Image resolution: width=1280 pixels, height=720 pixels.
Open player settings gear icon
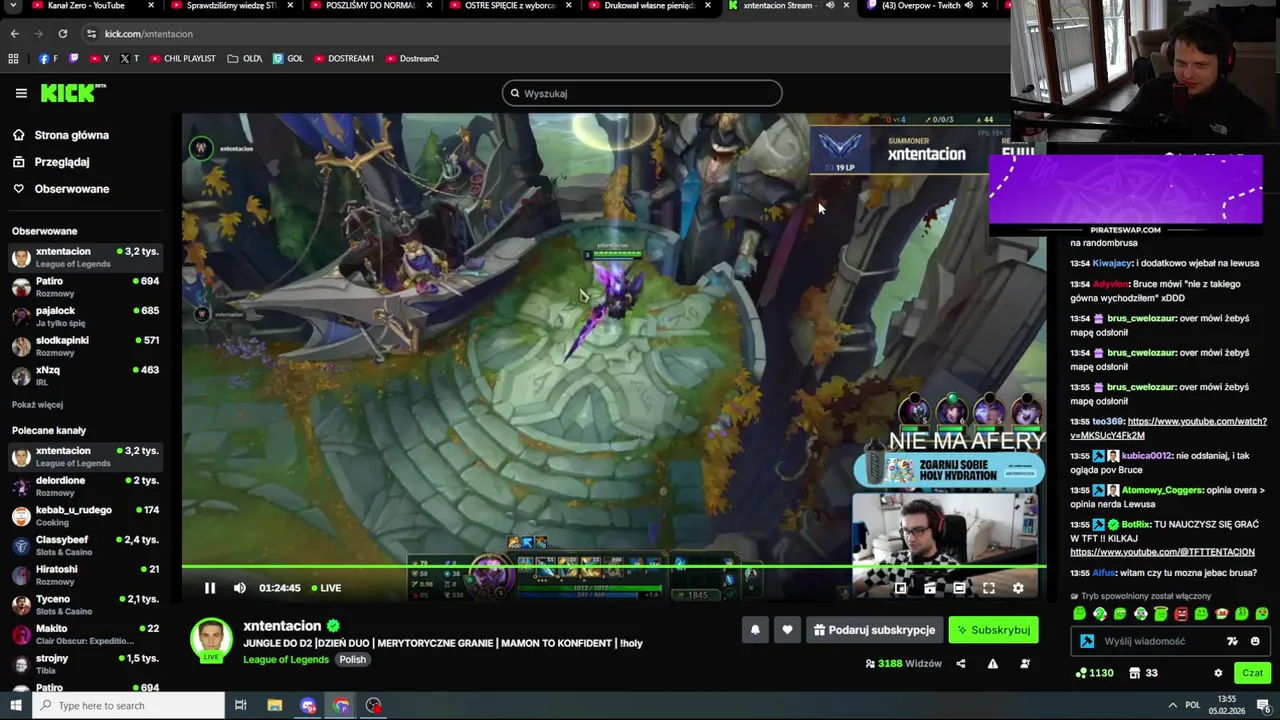coord(1018,588)
